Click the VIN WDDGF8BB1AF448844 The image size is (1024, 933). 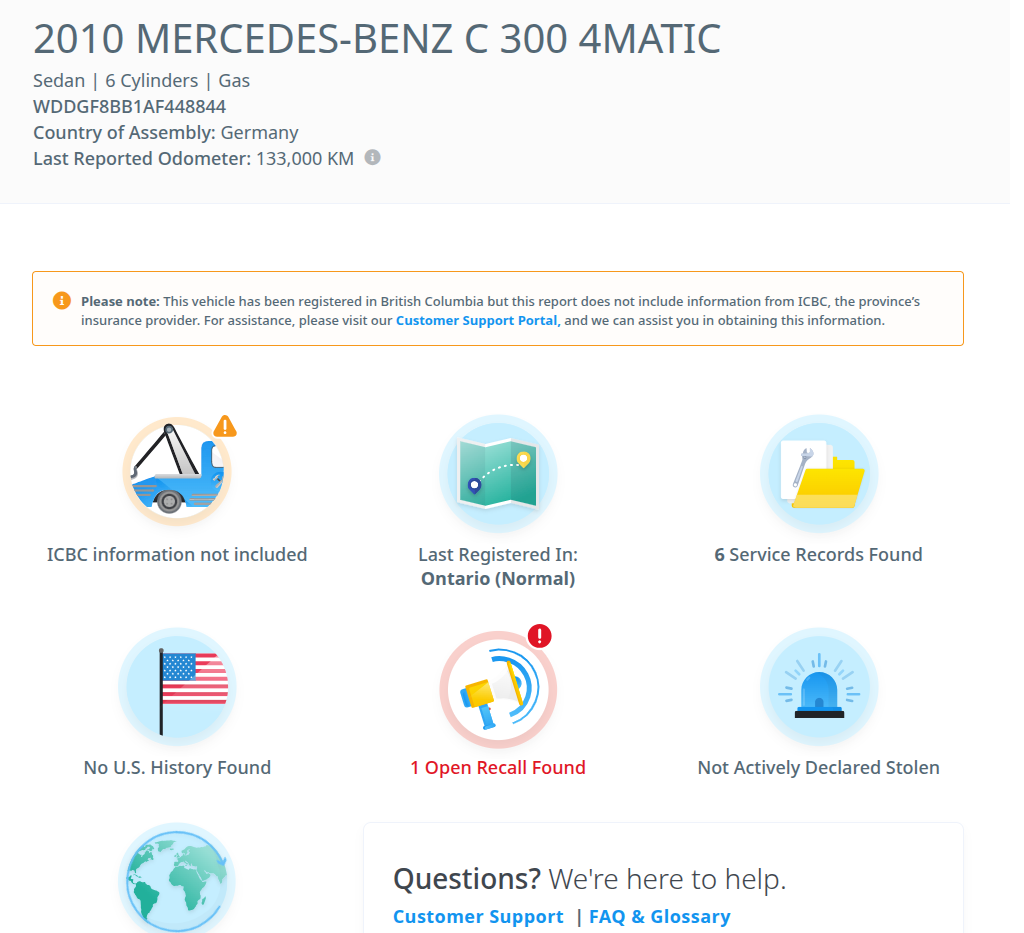pyautogui.click(x=130, y=106)
